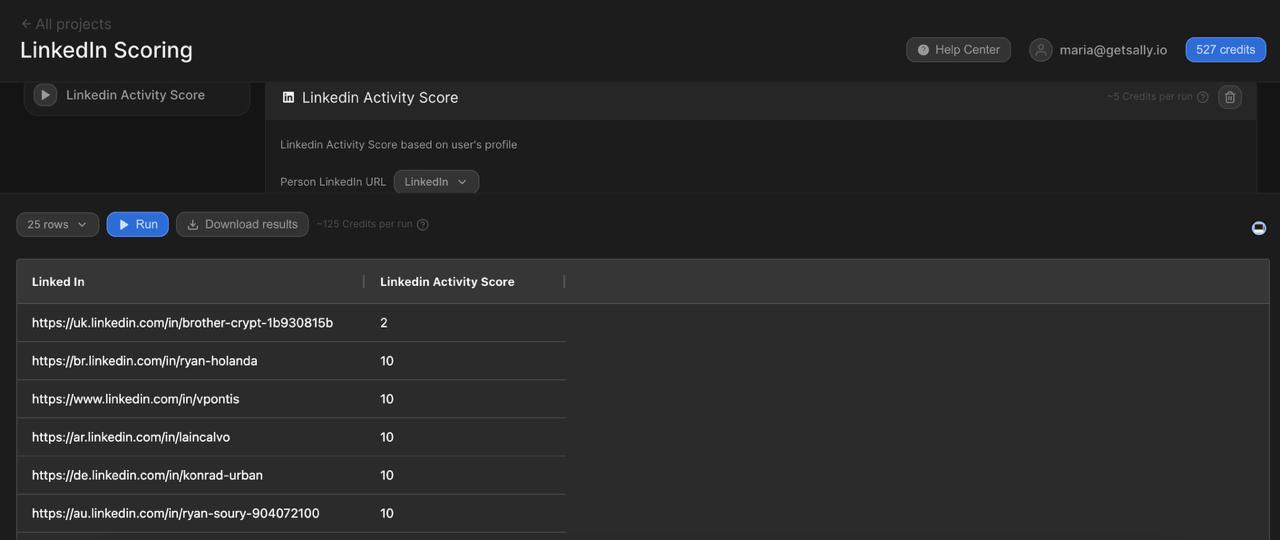
Task: Select the brother-crypt-1b930815b URL cell
Action: (x=190, y=323)
